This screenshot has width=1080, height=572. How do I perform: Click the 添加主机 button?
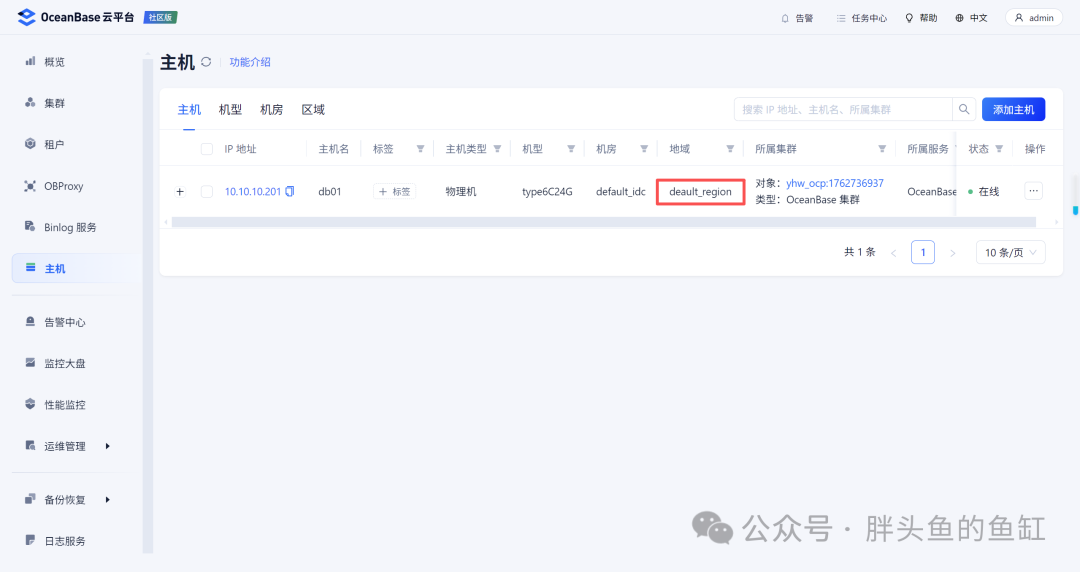[x=1013, y=109]
